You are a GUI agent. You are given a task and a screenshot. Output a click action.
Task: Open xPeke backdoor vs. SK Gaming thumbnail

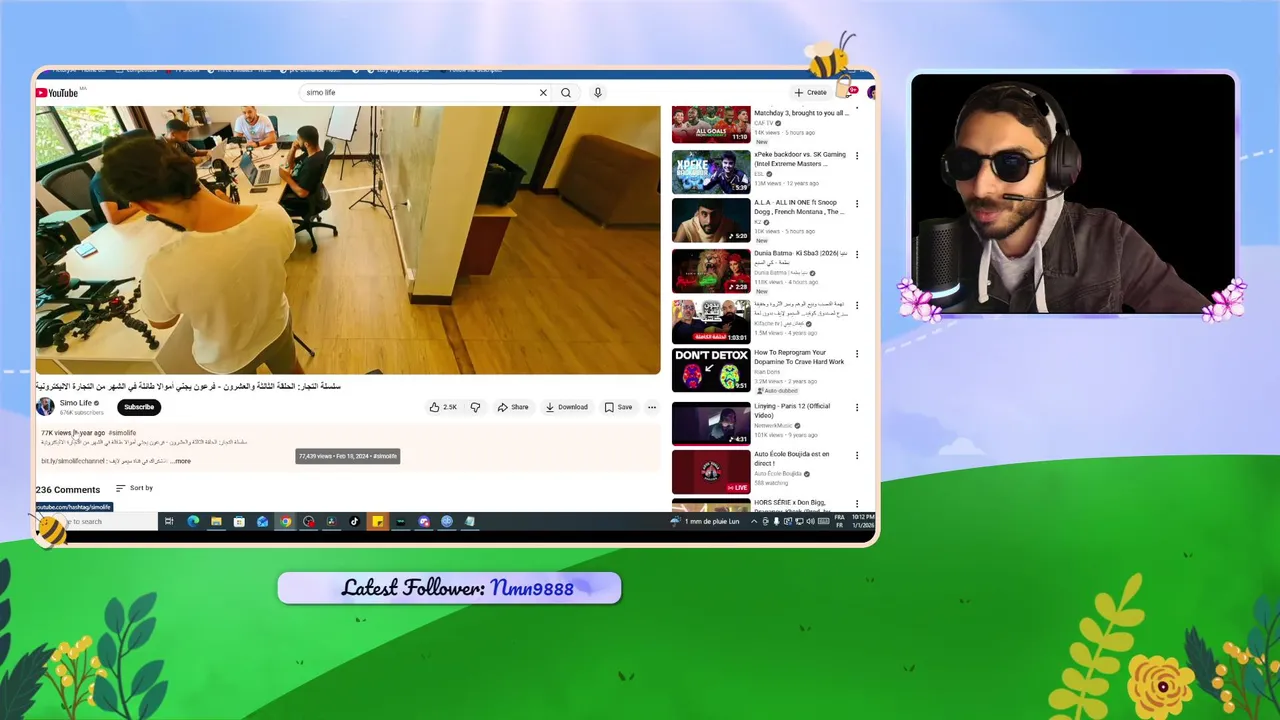pyautogui.click(x=711, y=173)
